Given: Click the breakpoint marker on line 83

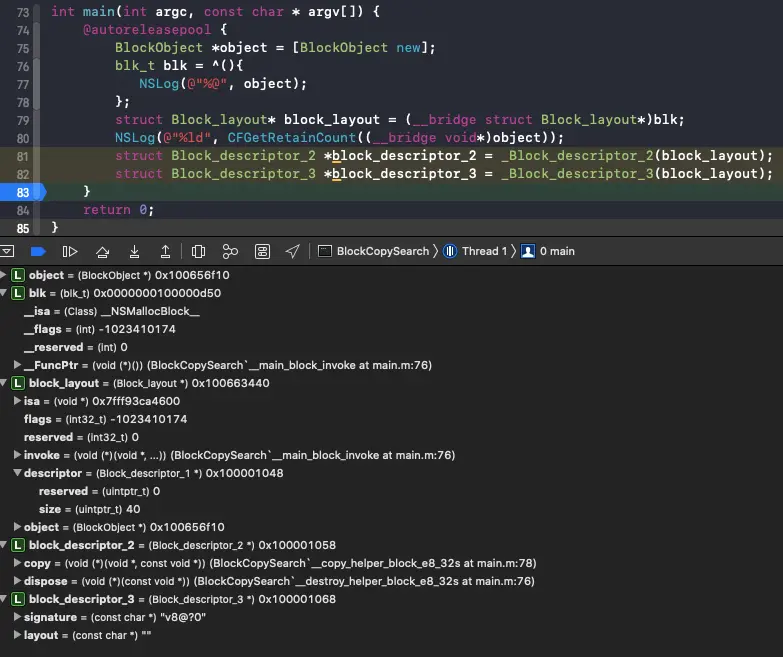Looking at the screenshot, I should (23, 192).
